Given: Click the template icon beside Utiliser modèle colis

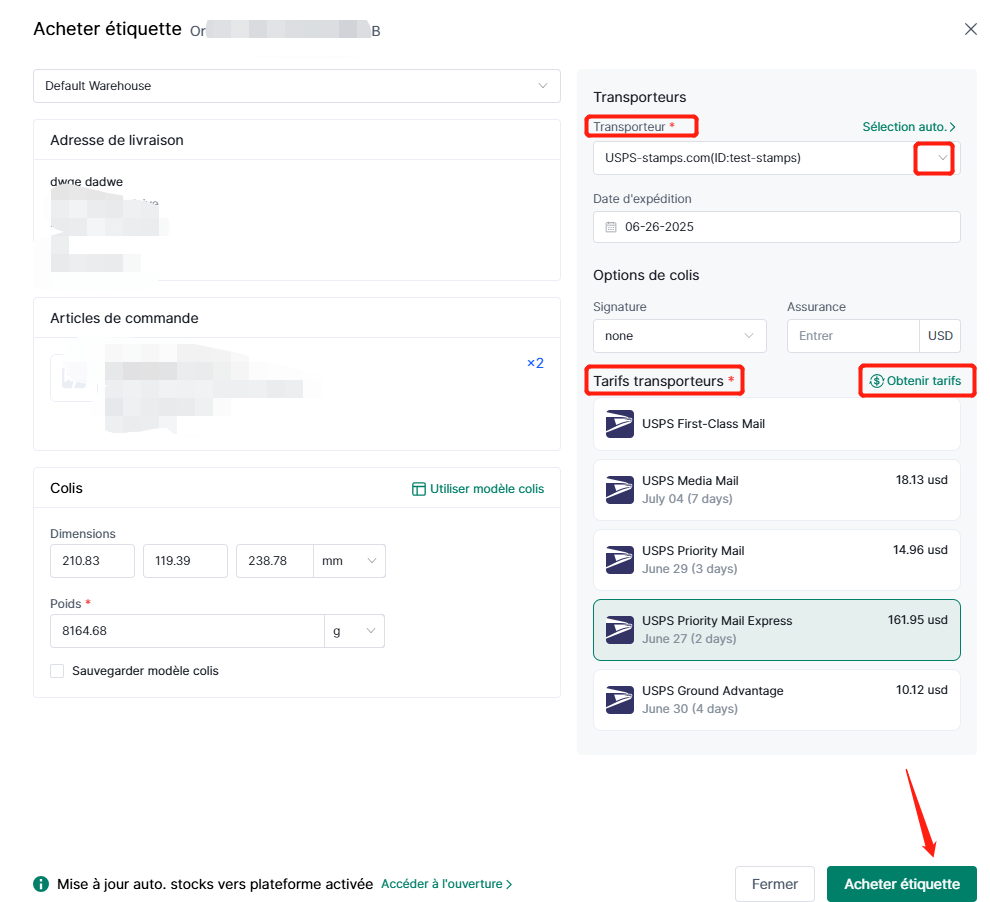Looking at the screenshot, I should (419, 489).
